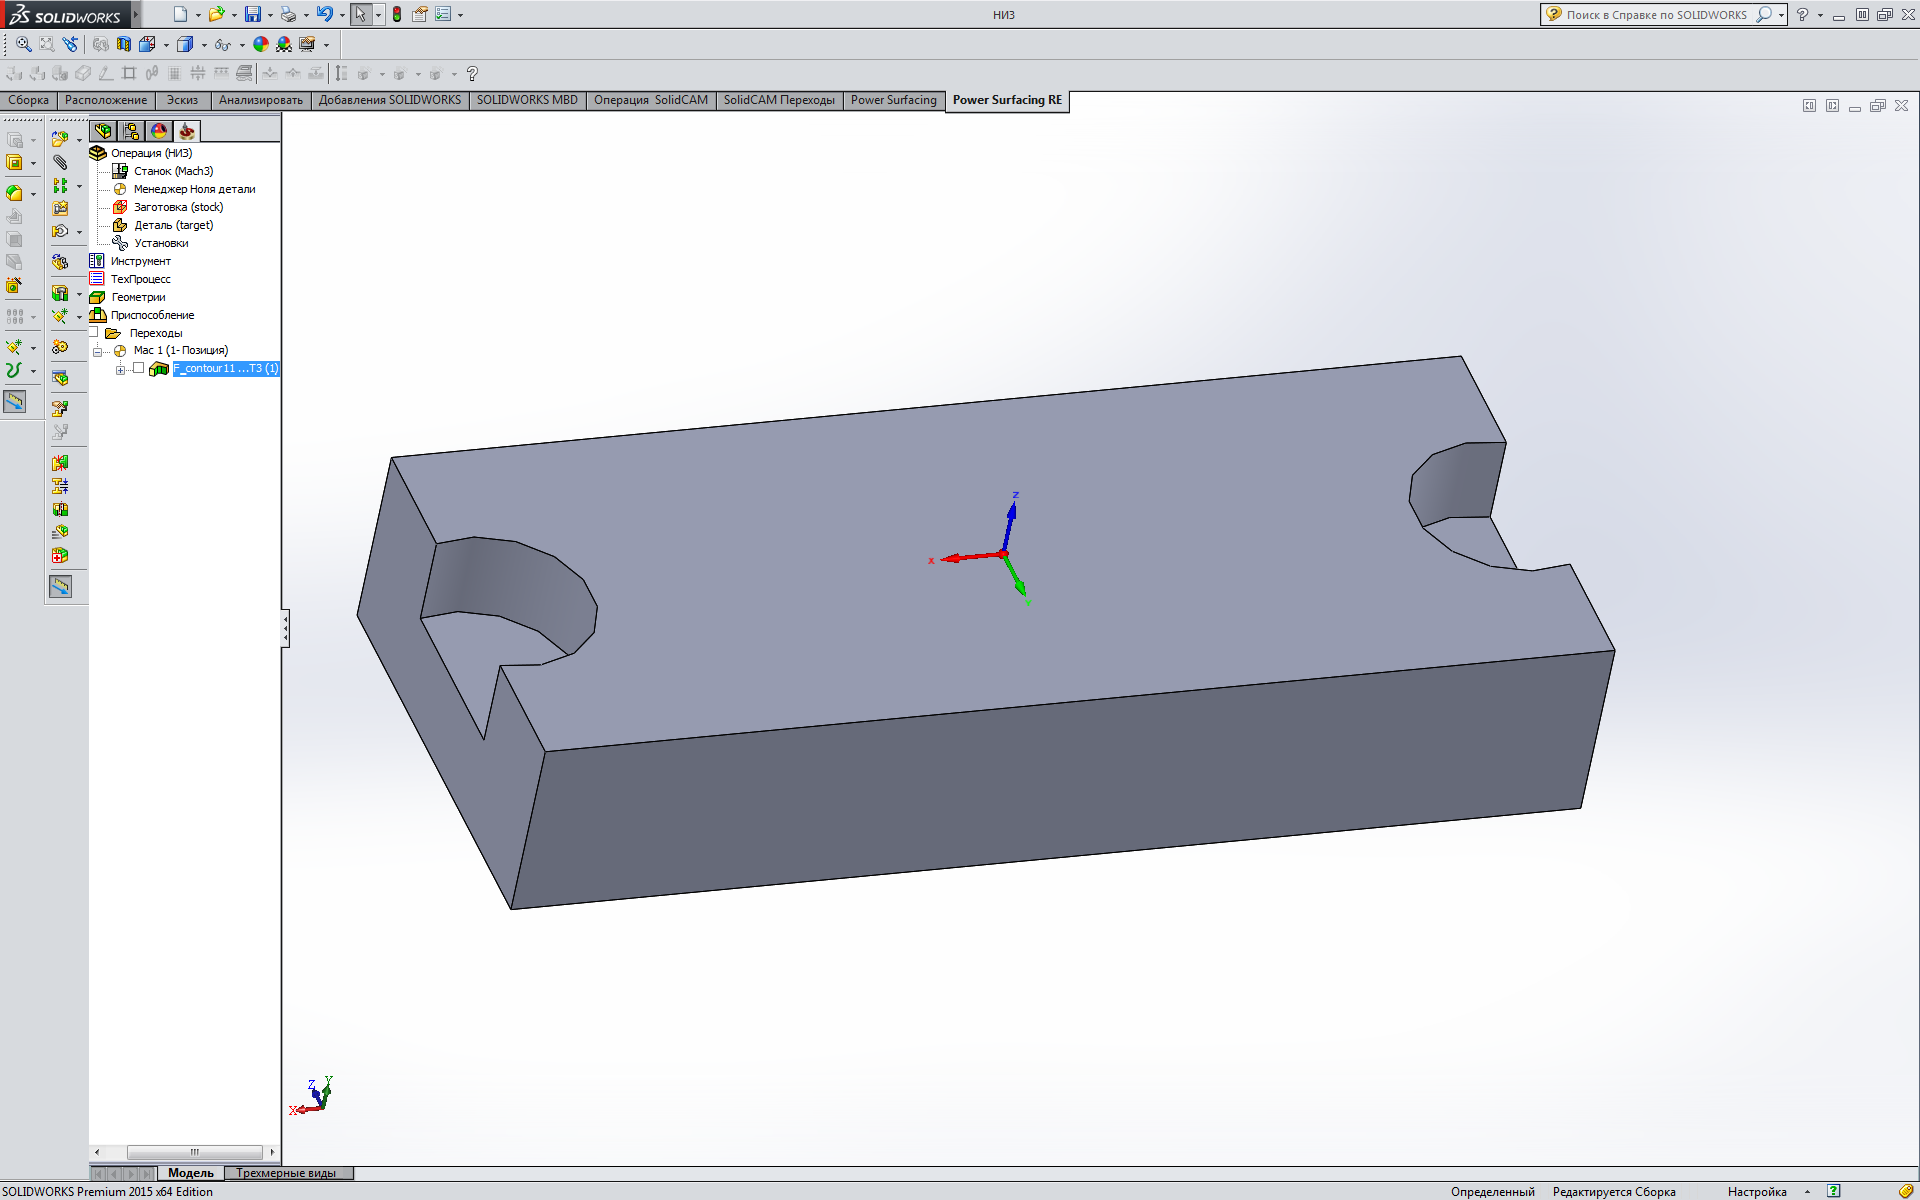Open the Display Style dropdown arrow
This screenshot has width=1920, height=1200.
coord(204,45)
